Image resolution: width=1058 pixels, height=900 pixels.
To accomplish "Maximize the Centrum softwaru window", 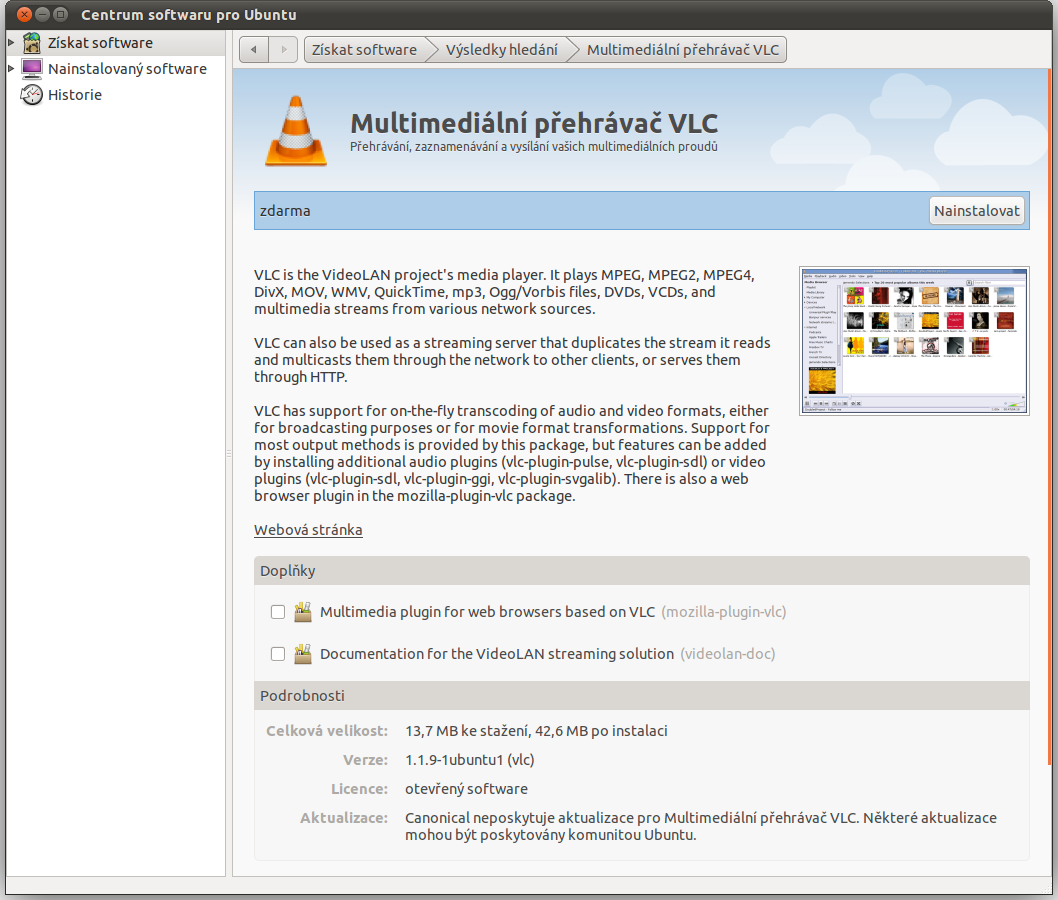I will coord(61,14).
